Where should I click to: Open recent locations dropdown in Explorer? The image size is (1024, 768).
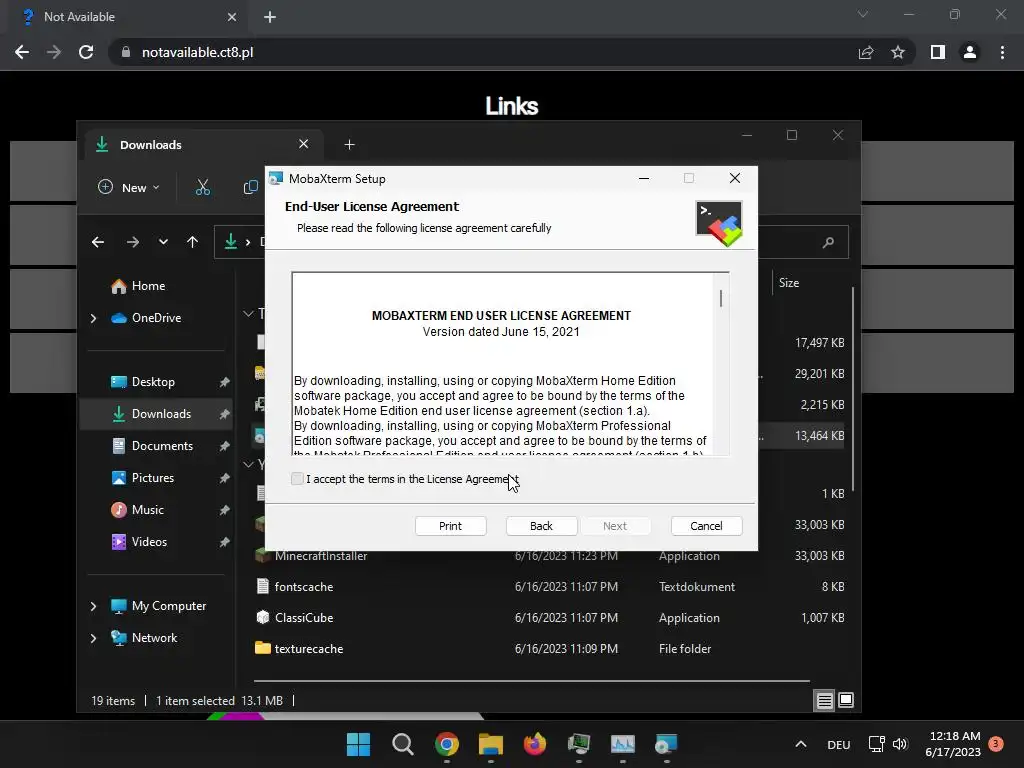coord(163,242)
